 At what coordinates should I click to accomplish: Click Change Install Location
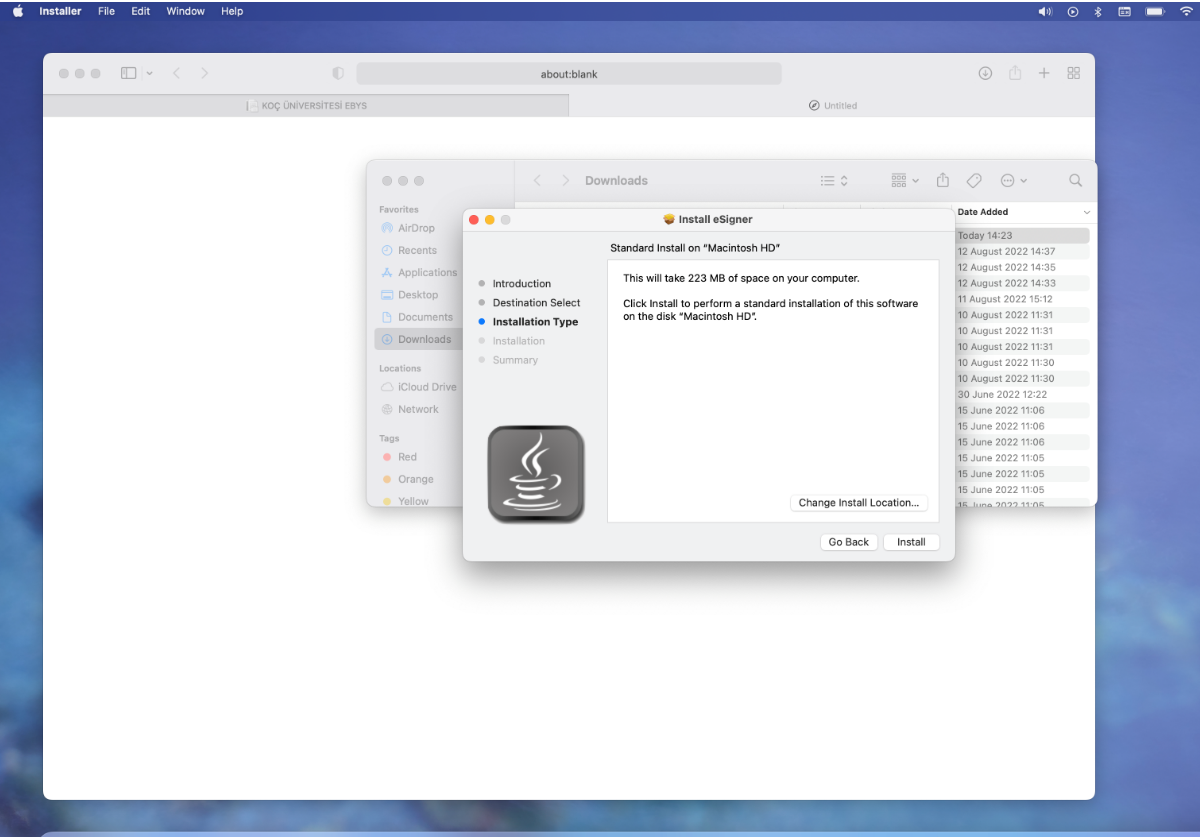pyautogui.click(x=859, y=502)
